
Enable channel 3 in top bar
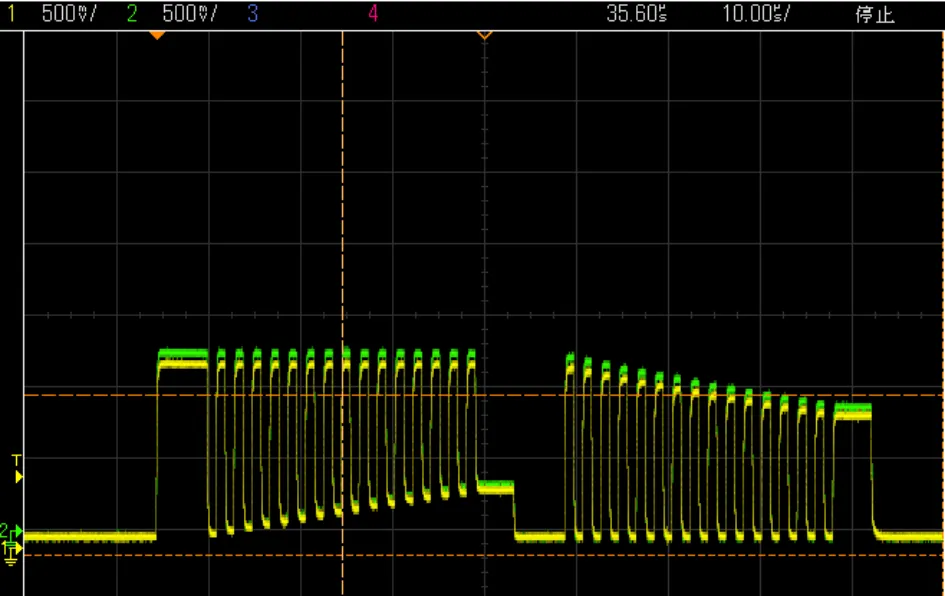coord(252,14)
